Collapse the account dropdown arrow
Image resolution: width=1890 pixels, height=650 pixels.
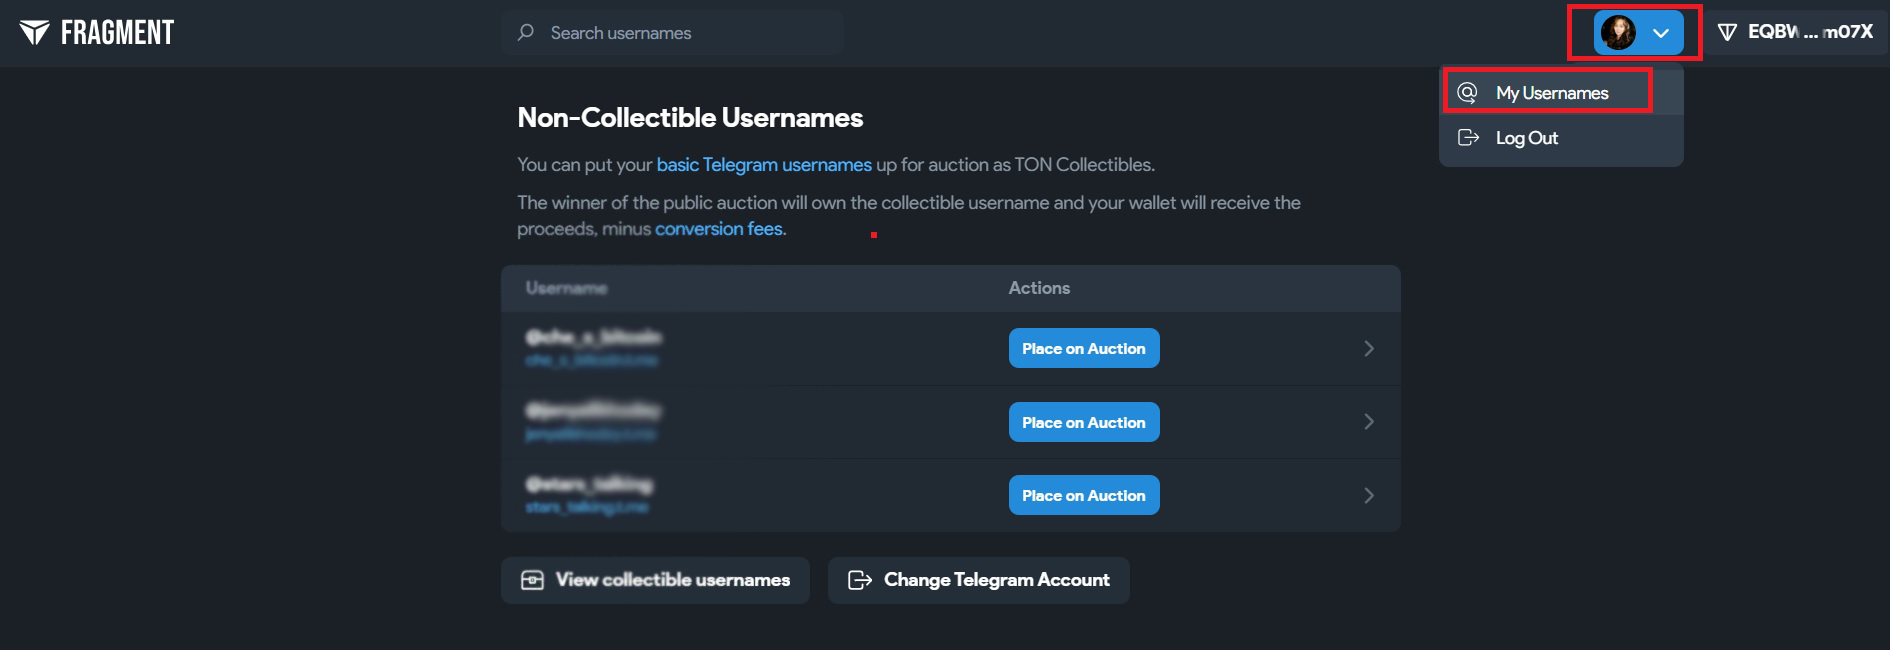pos(1661,33)
